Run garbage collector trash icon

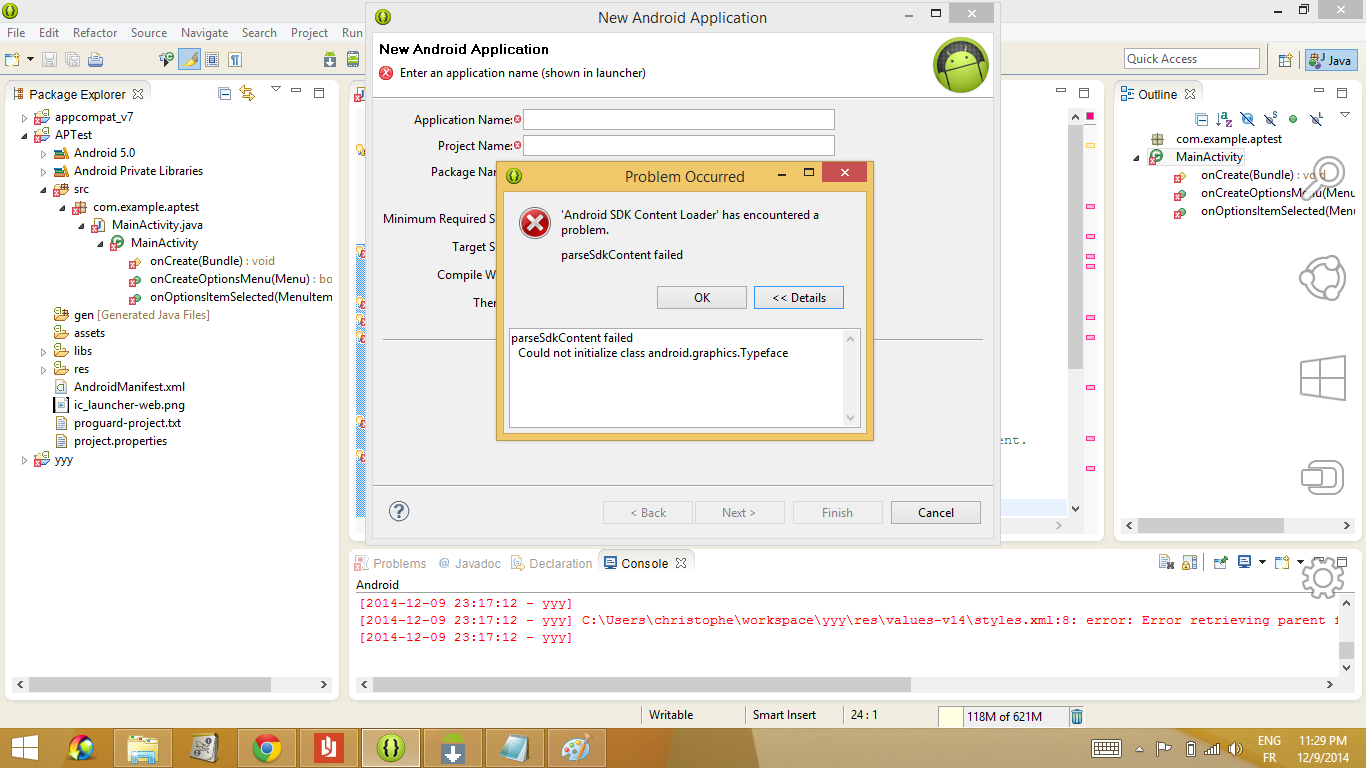[1077, 716]
